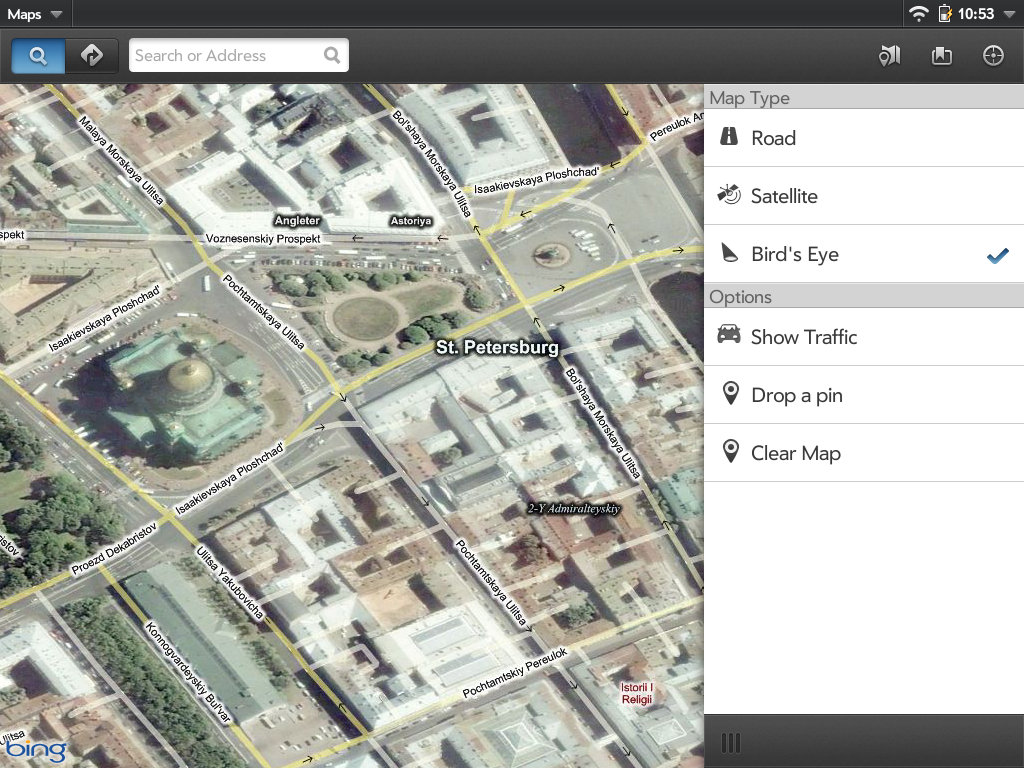Grab the panel drag handle at bottom
This screenshot has height=768, width=1024.
(x=731, y=742)
